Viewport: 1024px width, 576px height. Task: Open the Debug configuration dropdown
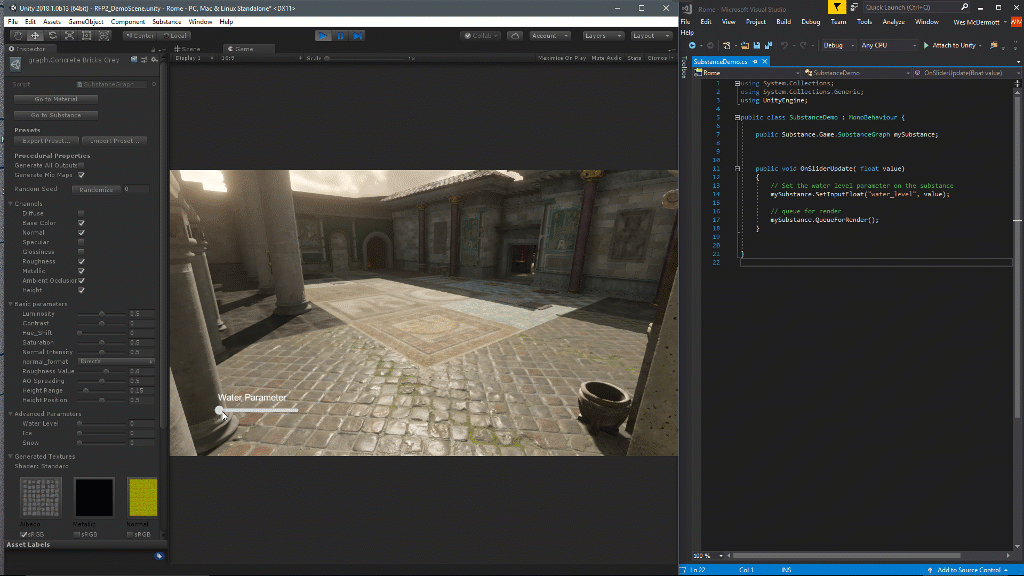click(837, 46)
